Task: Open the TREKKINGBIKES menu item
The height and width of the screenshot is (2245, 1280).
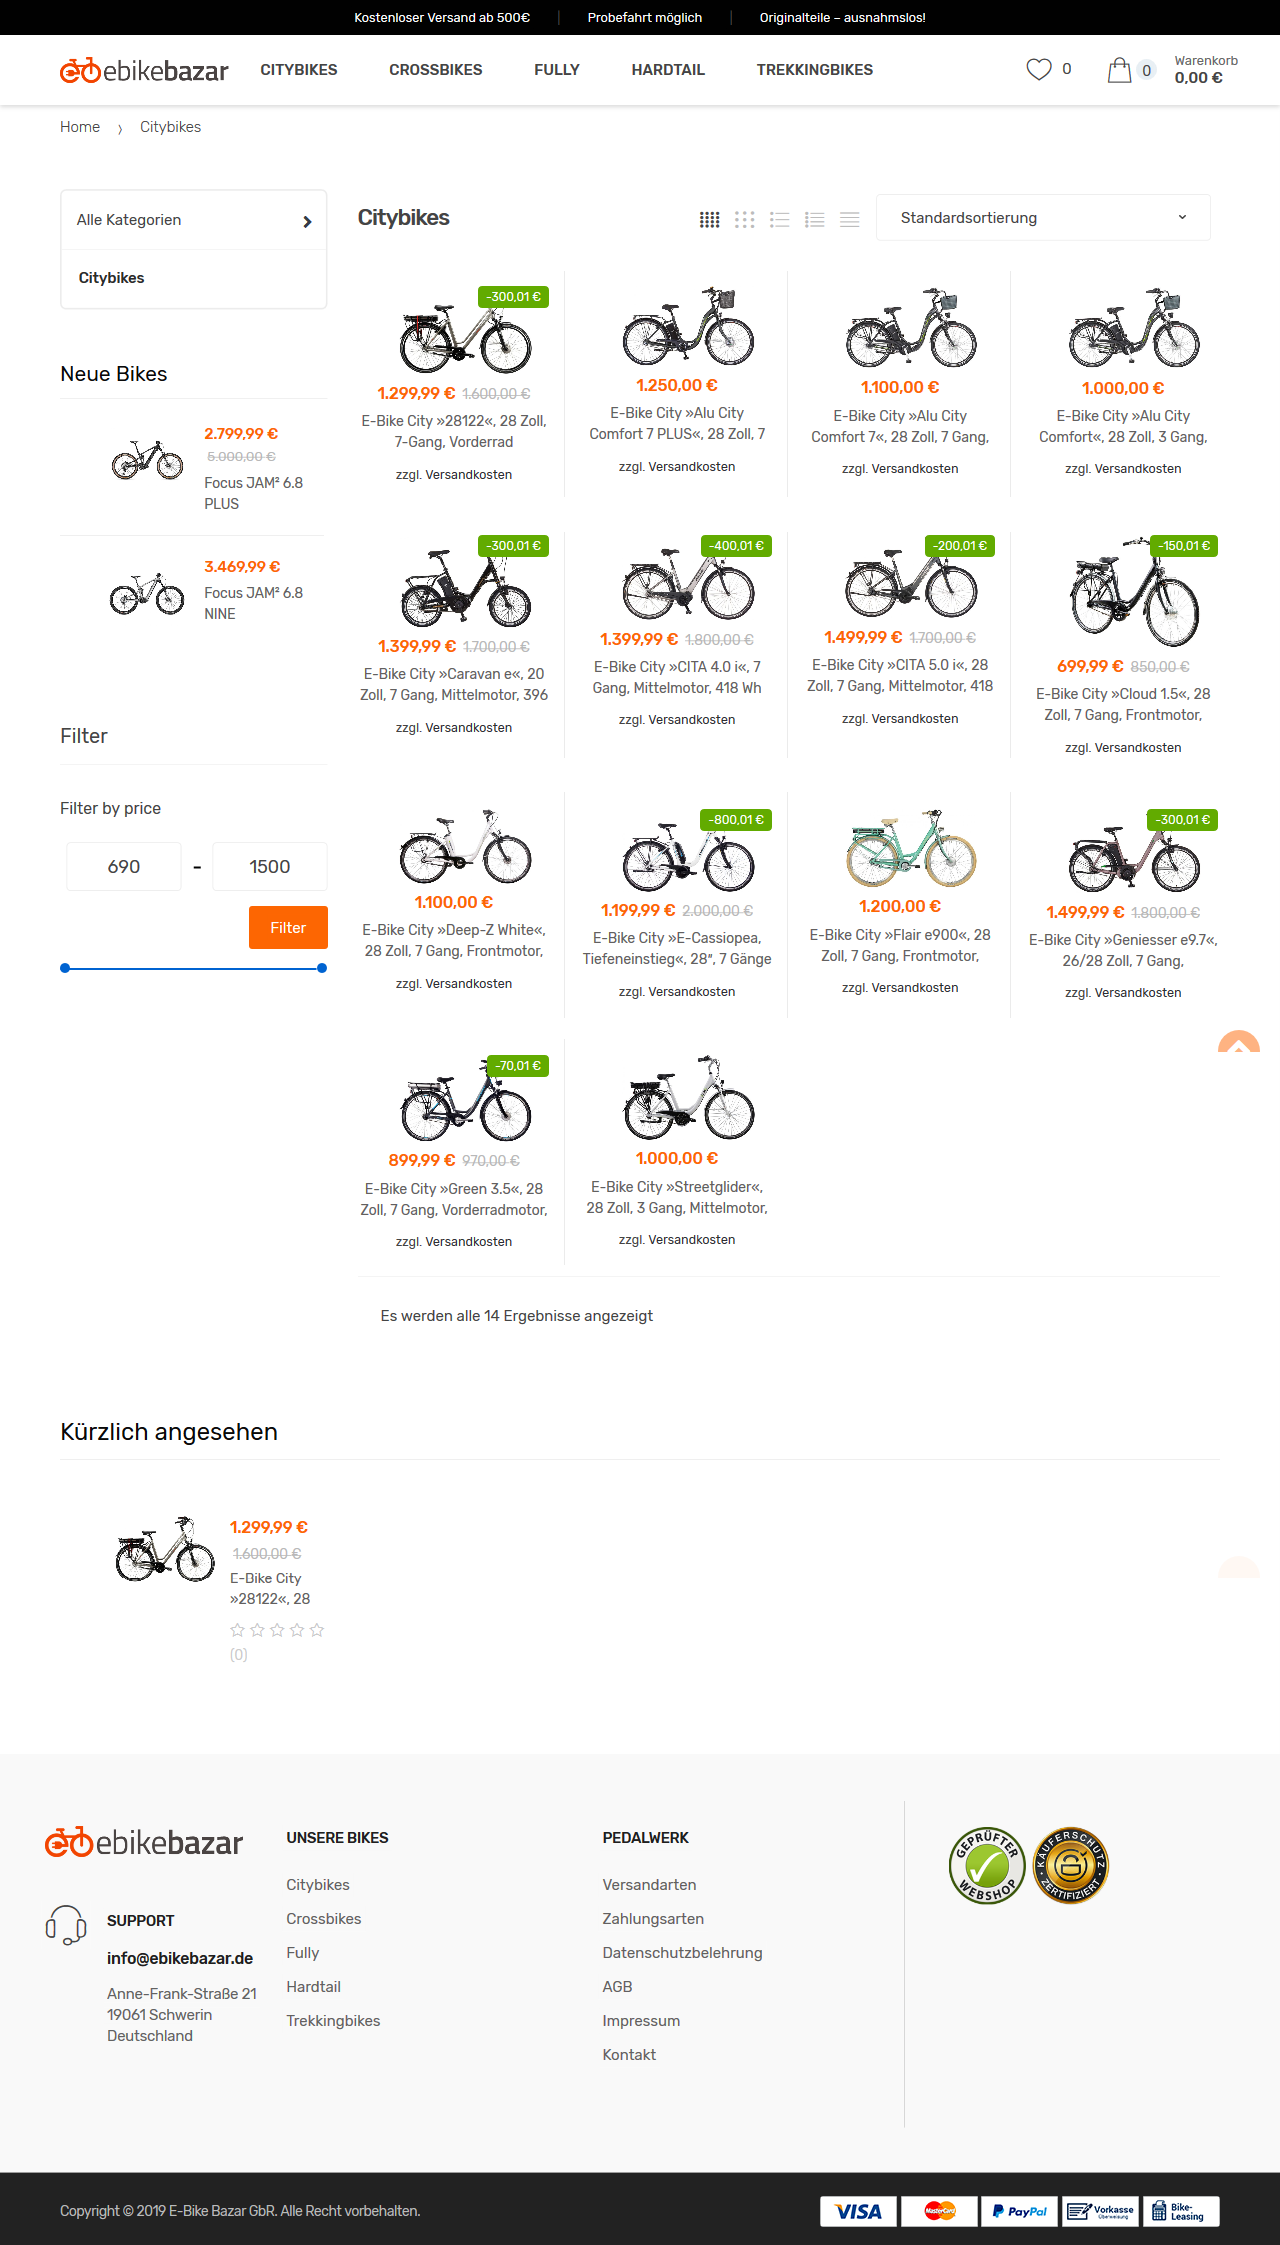Action: click(x=814, y=70)
